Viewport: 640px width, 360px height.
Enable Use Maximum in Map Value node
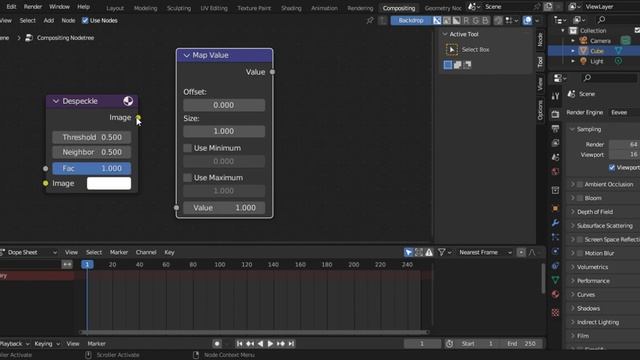[x=187, y=178]
